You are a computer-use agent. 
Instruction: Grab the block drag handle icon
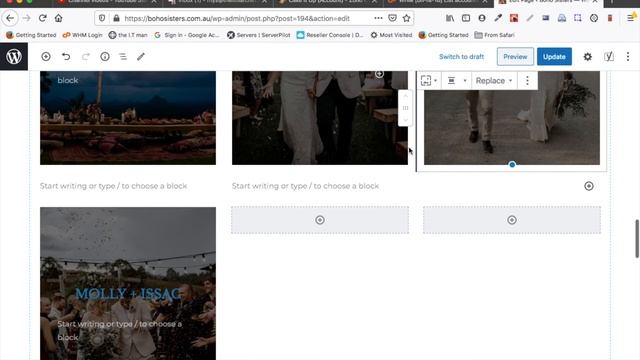[x=405, y=108]
